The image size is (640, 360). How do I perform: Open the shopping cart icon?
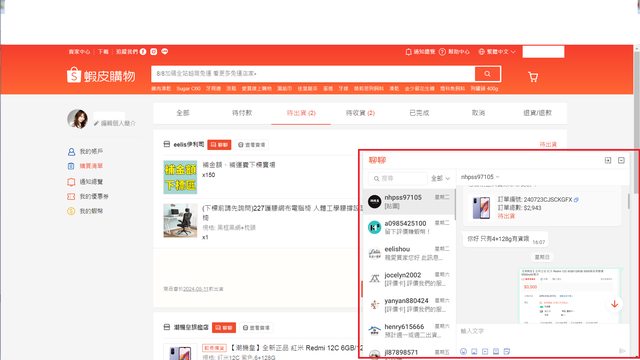coord(533,77)
